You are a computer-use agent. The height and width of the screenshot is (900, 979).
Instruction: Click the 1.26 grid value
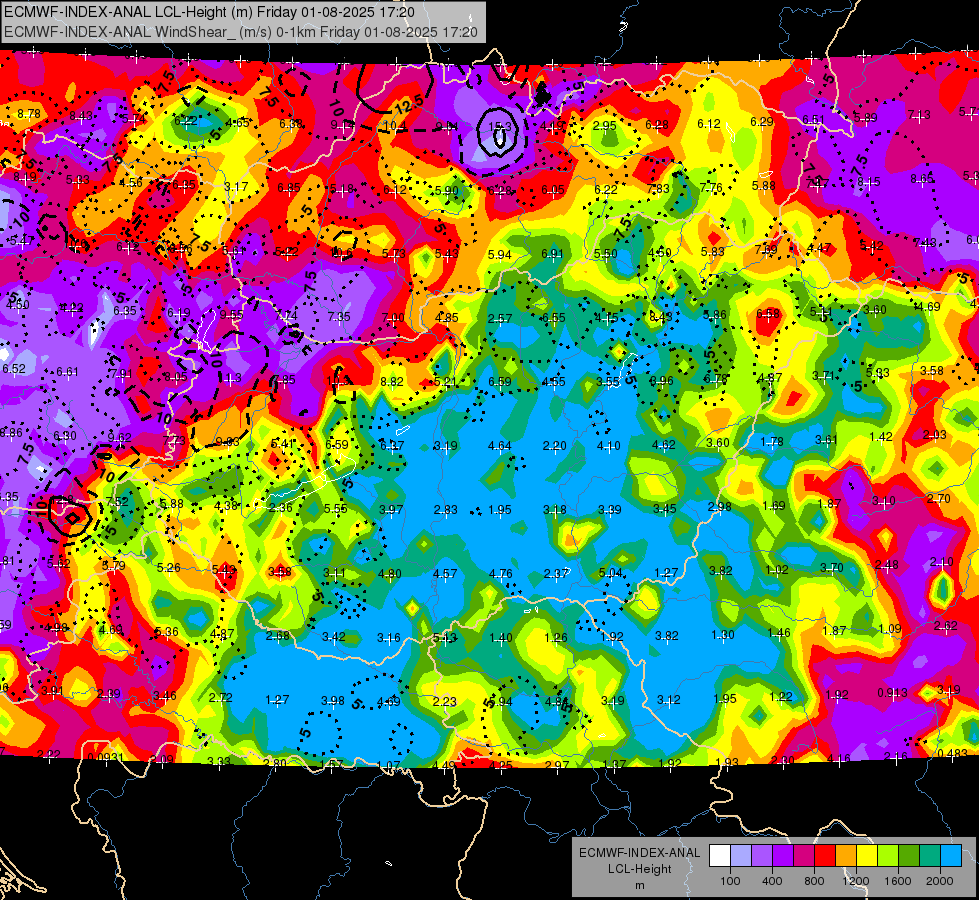pos(556,638)
